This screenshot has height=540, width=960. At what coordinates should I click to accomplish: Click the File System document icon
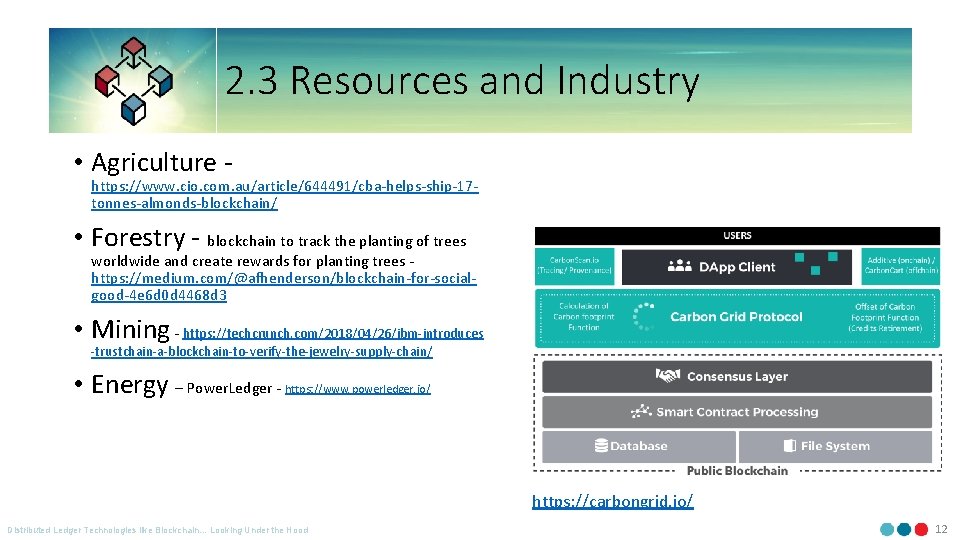tap(790, 445)
